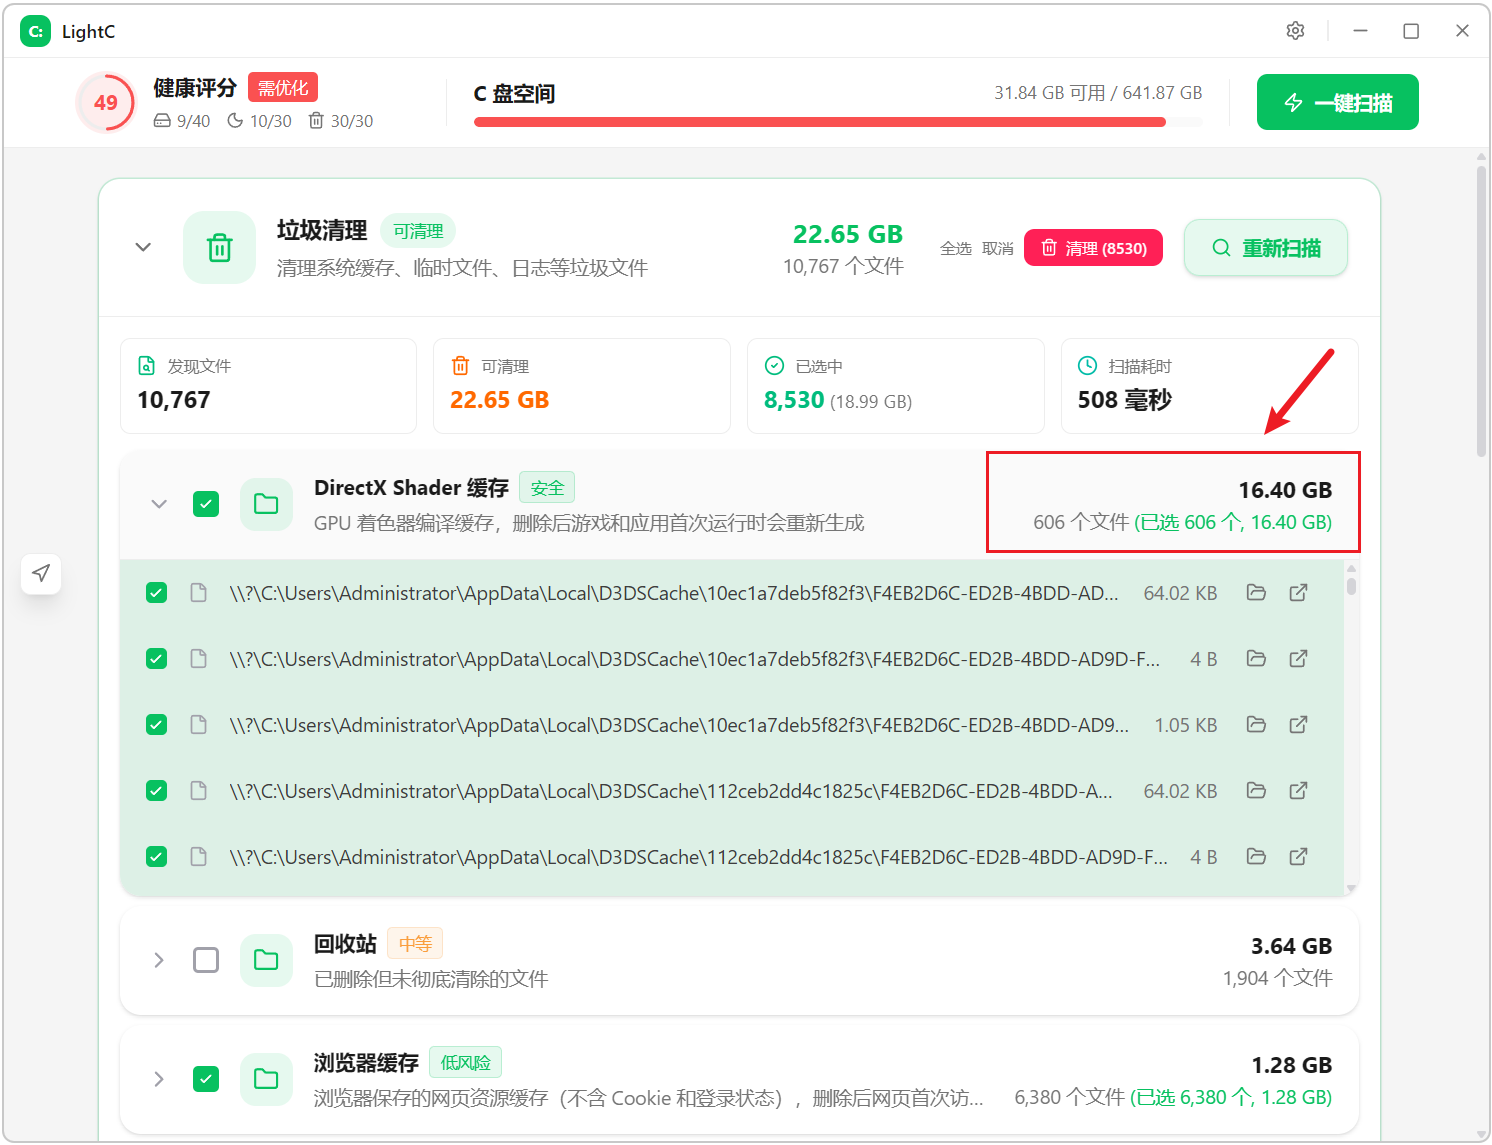This screenshot has width=1492, height=1145.
Task: Click the trash icon beside 30/30
Action: click(316, 121)
